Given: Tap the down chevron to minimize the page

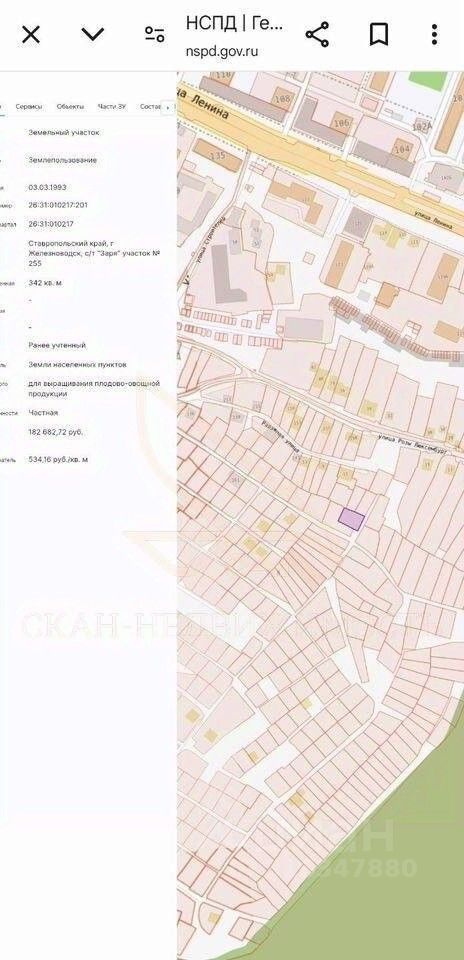Looking at the screenshot, I should 92,34.
